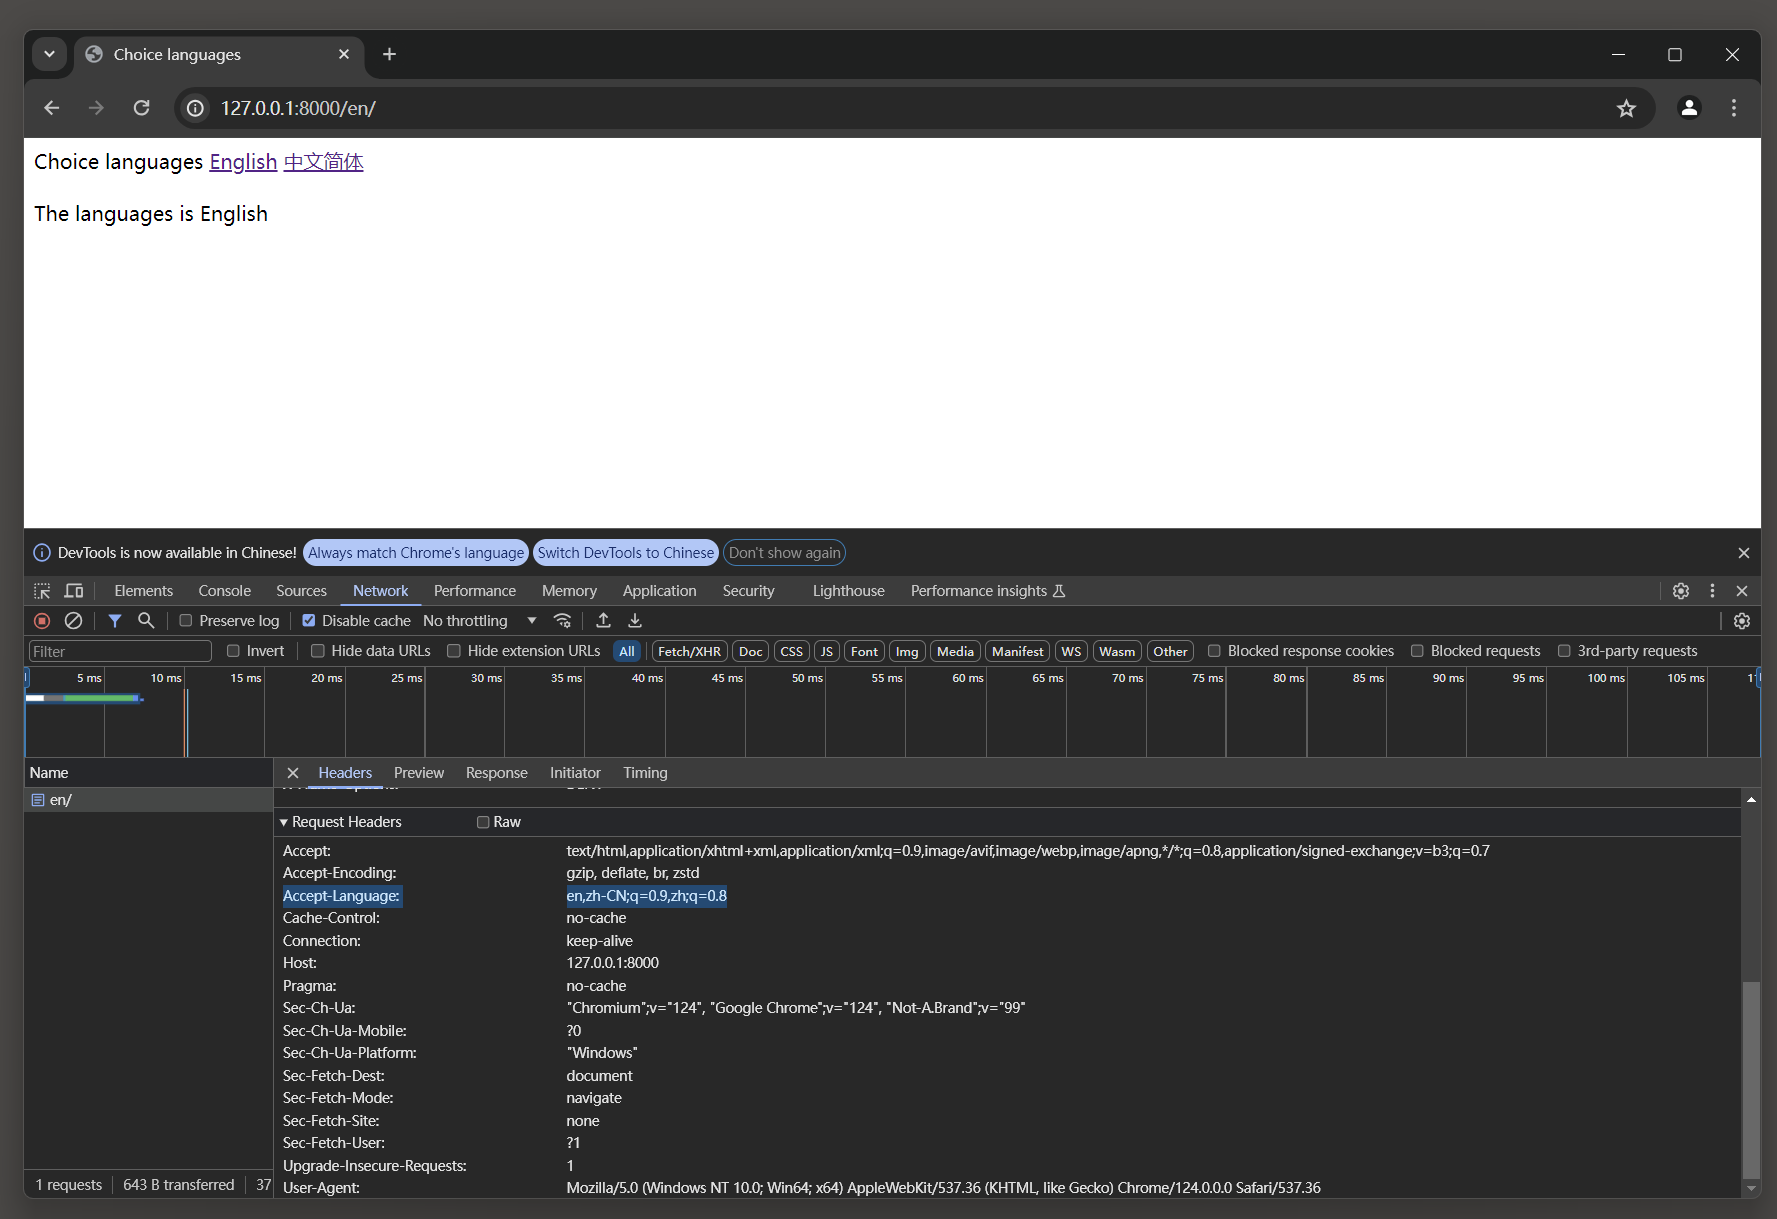This screenshot has width=1777, height=1219.
Task: Uncheck Disable cache checkbox
Action: click(x=309, y=621)
